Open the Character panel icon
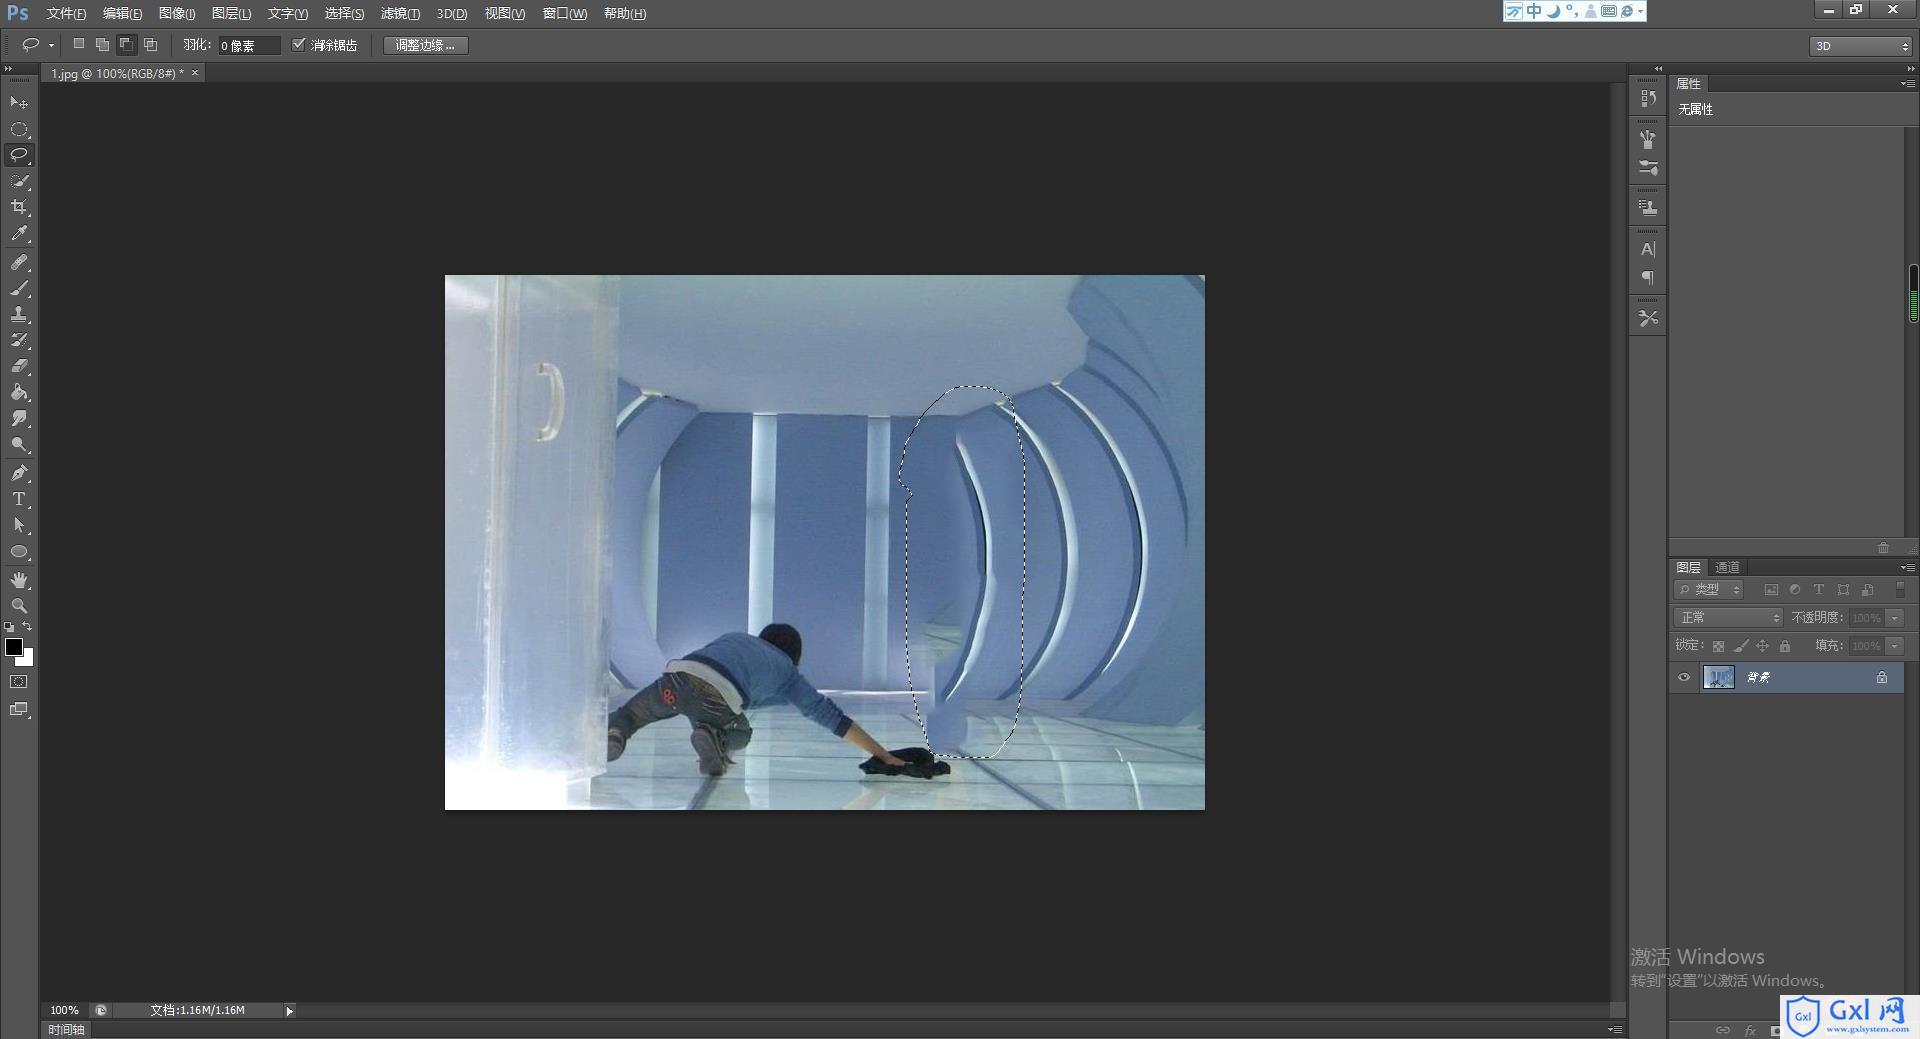The image size is (1920, 1039). point(1648,249)
